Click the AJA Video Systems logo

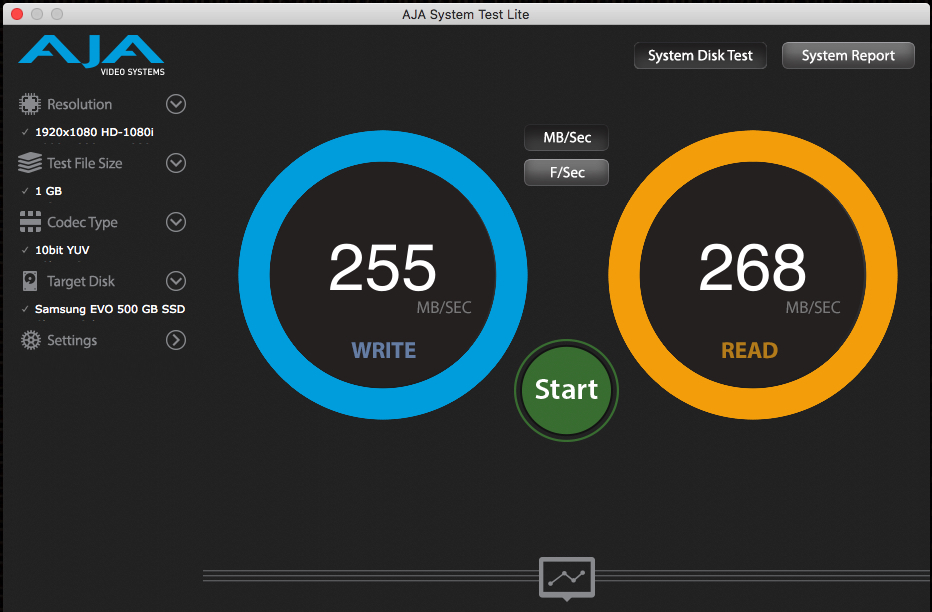click(x=92, y=55)
